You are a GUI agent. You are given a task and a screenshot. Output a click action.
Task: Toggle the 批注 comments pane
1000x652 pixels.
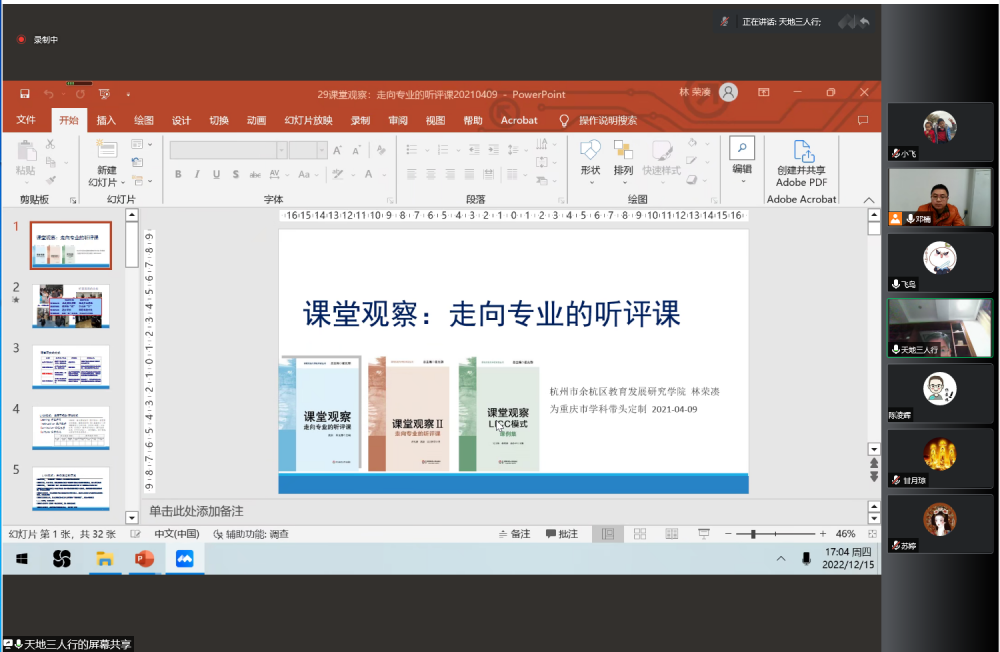(x=562, y=534)
